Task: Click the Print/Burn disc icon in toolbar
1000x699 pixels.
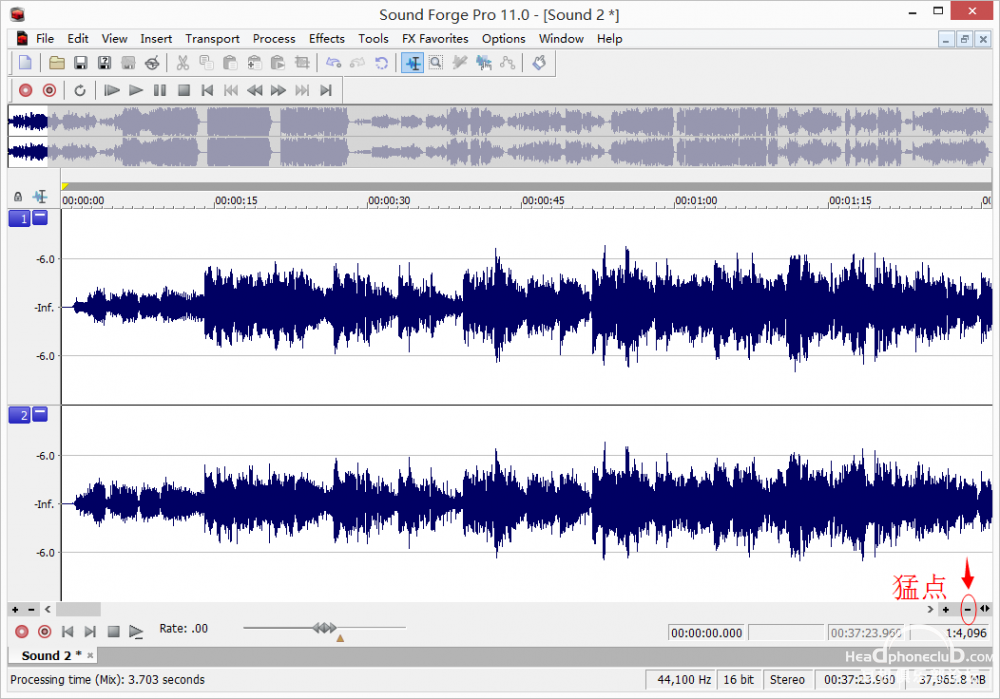Action: tap(152, 63)
